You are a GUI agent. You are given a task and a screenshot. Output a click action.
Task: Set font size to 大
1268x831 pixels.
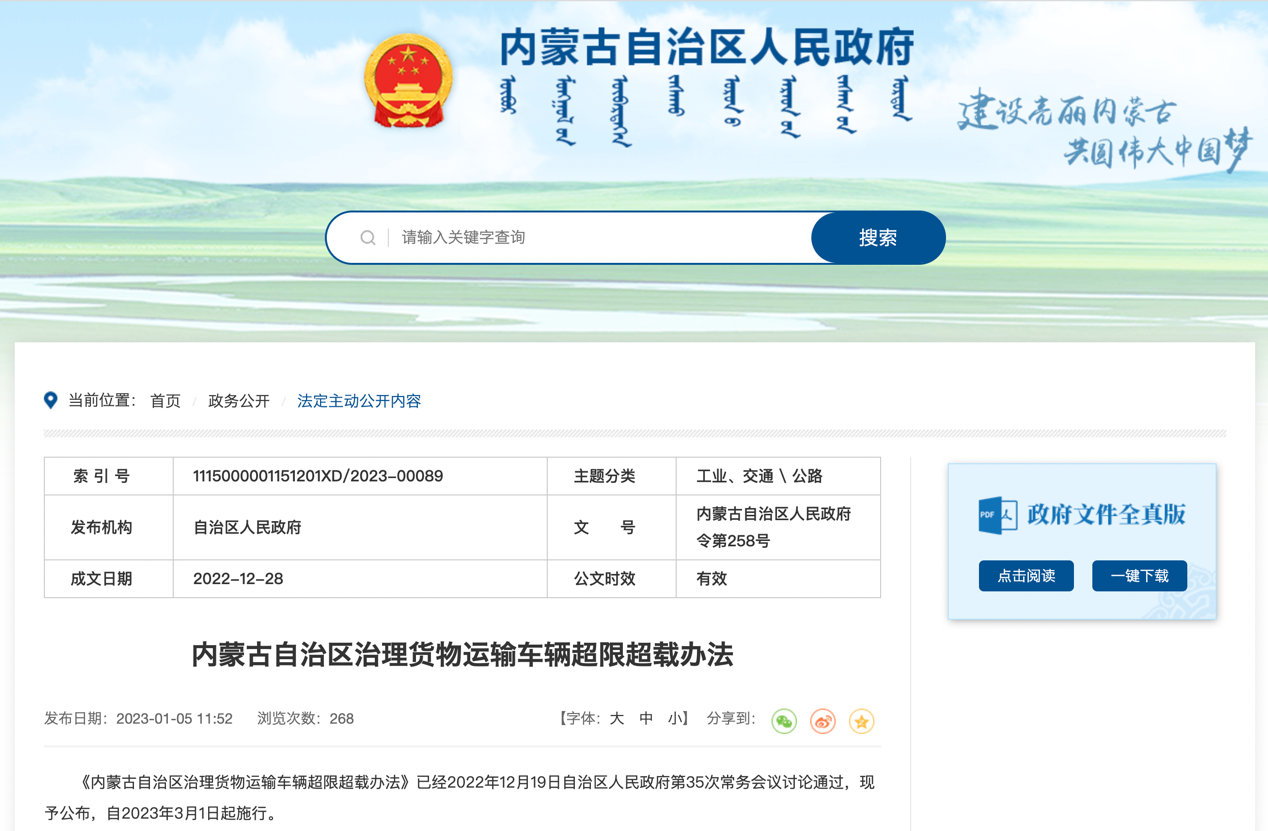617,719
